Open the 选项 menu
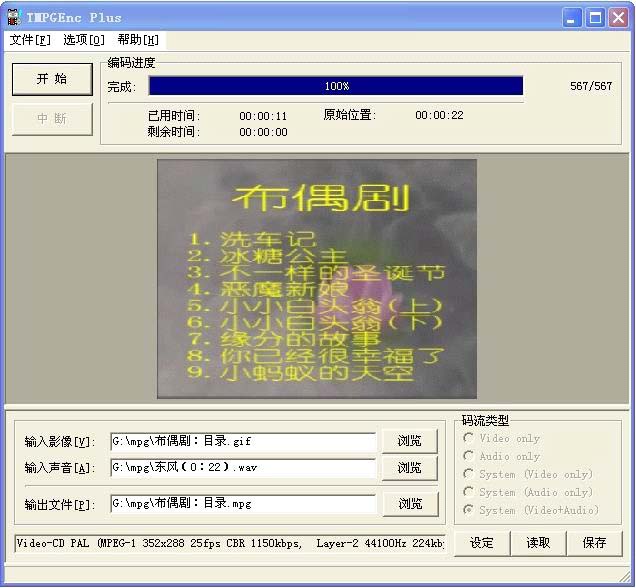The image size is (636, 588). [x=84, y=40]
